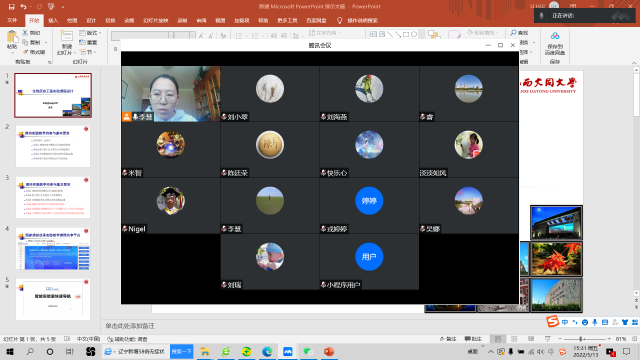This screenshot has height=360, width=640.
Task: Click 刘小翠's avatar in the meeting
Action: [x=270, y=89]
